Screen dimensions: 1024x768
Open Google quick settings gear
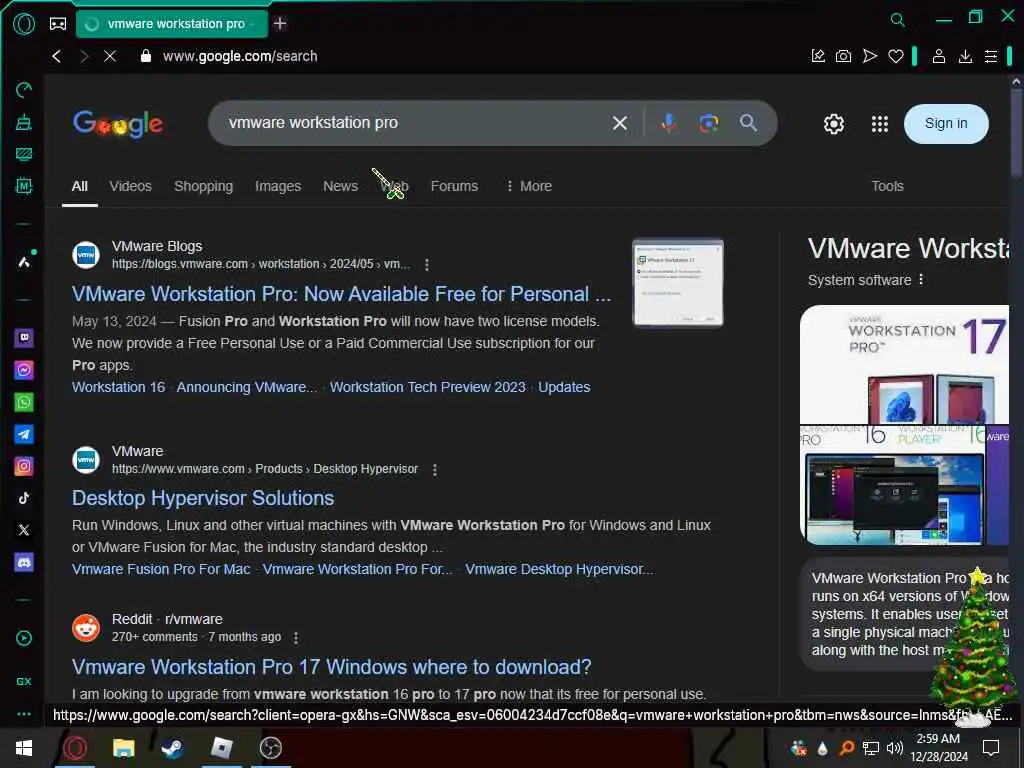[x=833, y=123]
